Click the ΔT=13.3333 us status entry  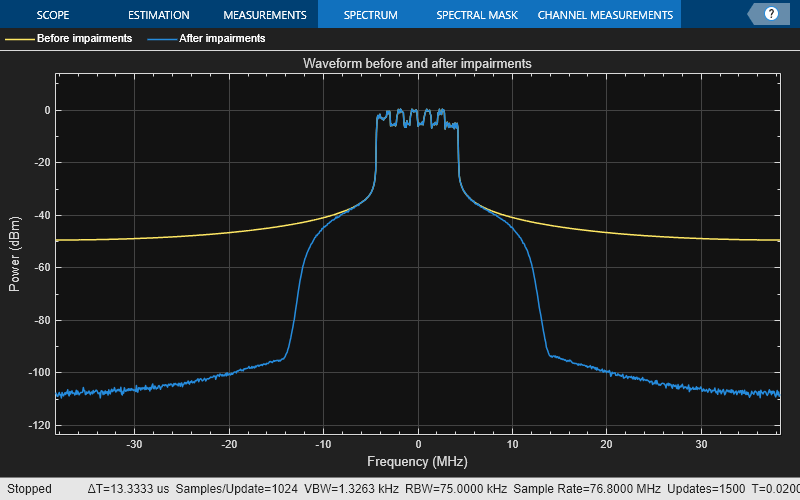(128, 489)
